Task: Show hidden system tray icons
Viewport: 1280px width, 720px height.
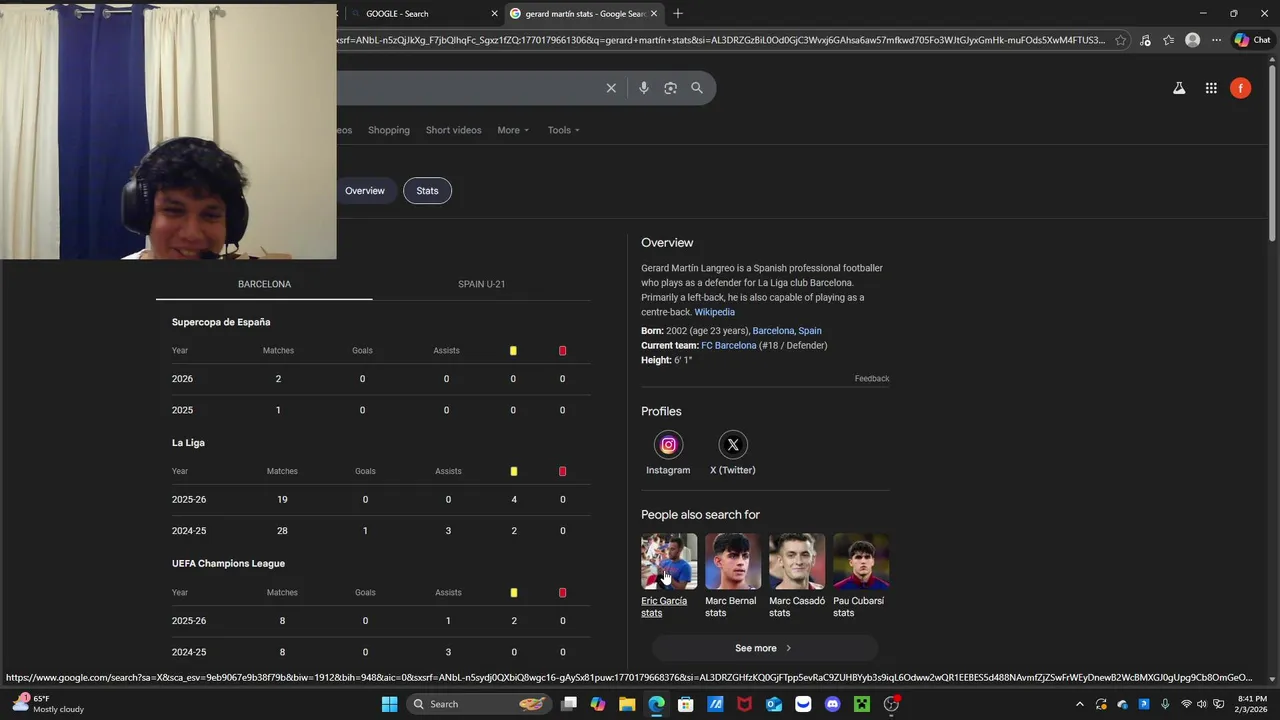Action: click(x=1079, y=704)
